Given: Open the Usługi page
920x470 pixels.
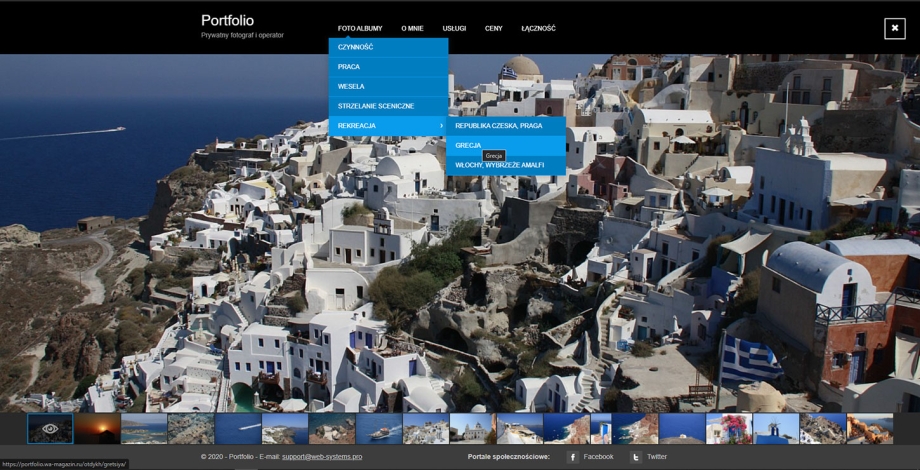Looking at the screenshot, I should 454,29.
